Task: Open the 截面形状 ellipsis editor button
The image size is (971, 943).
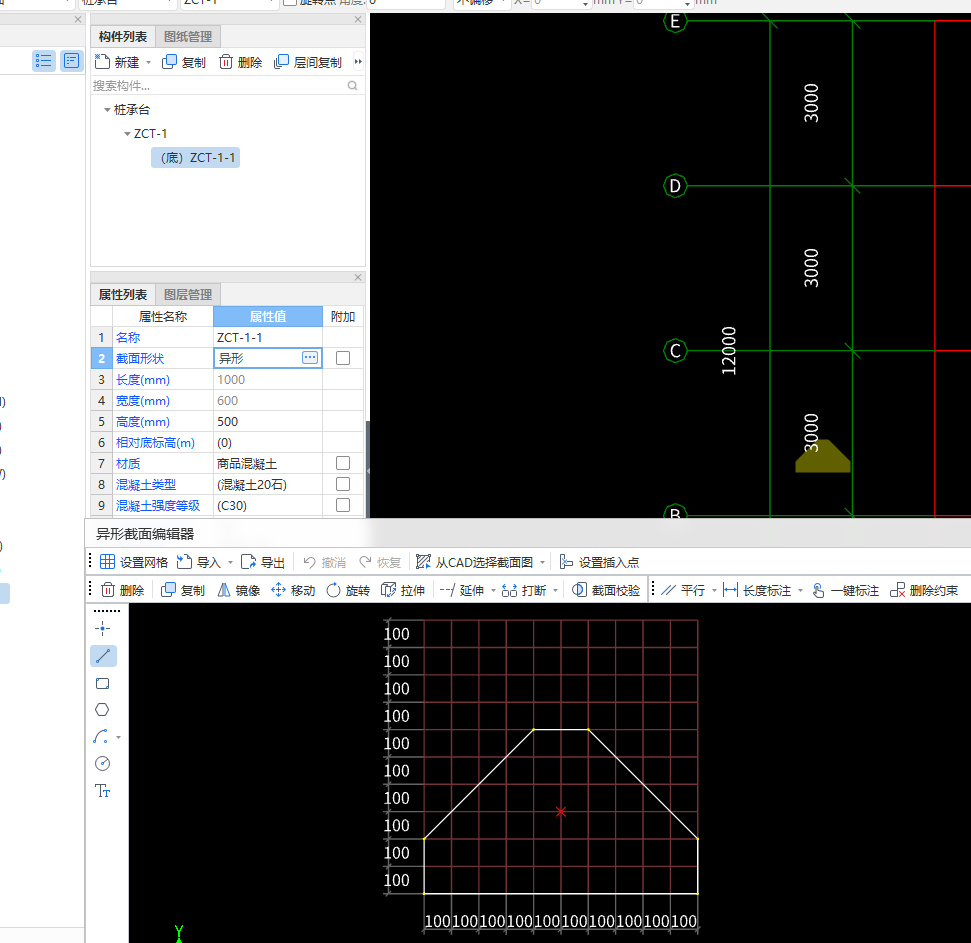Action: 310,358
